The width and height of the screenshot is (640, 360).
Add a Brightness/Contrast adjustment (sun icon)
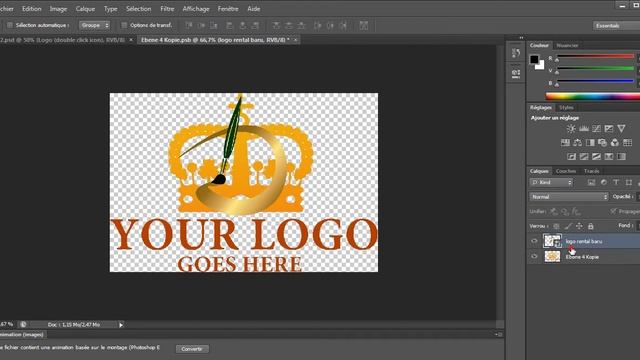tap(571, 129)
